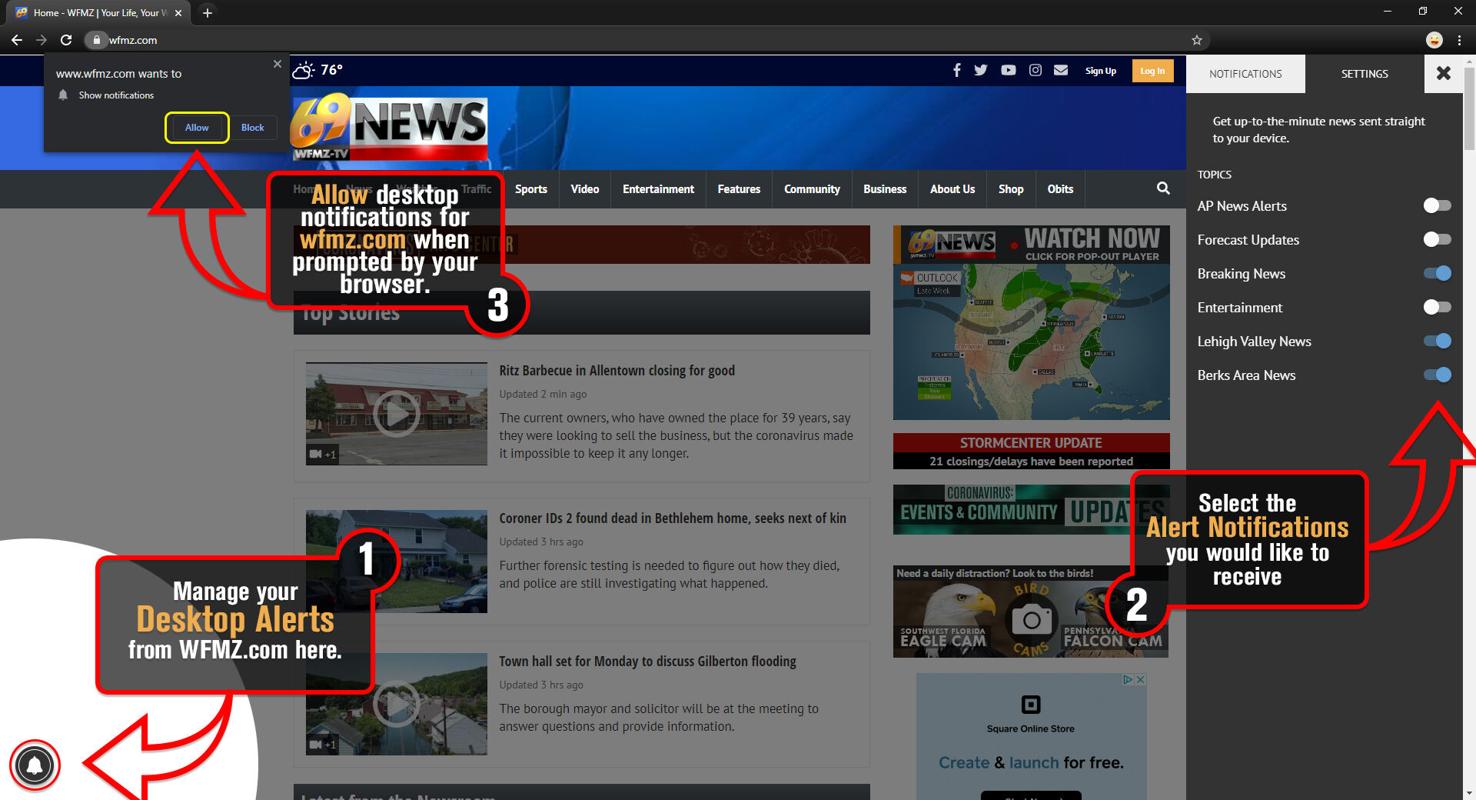The height and width of the screenshot is (800, 1476).
Task: Open WFMZ's Facebook page via the Facebook icon
Action: tap(956, 70)
